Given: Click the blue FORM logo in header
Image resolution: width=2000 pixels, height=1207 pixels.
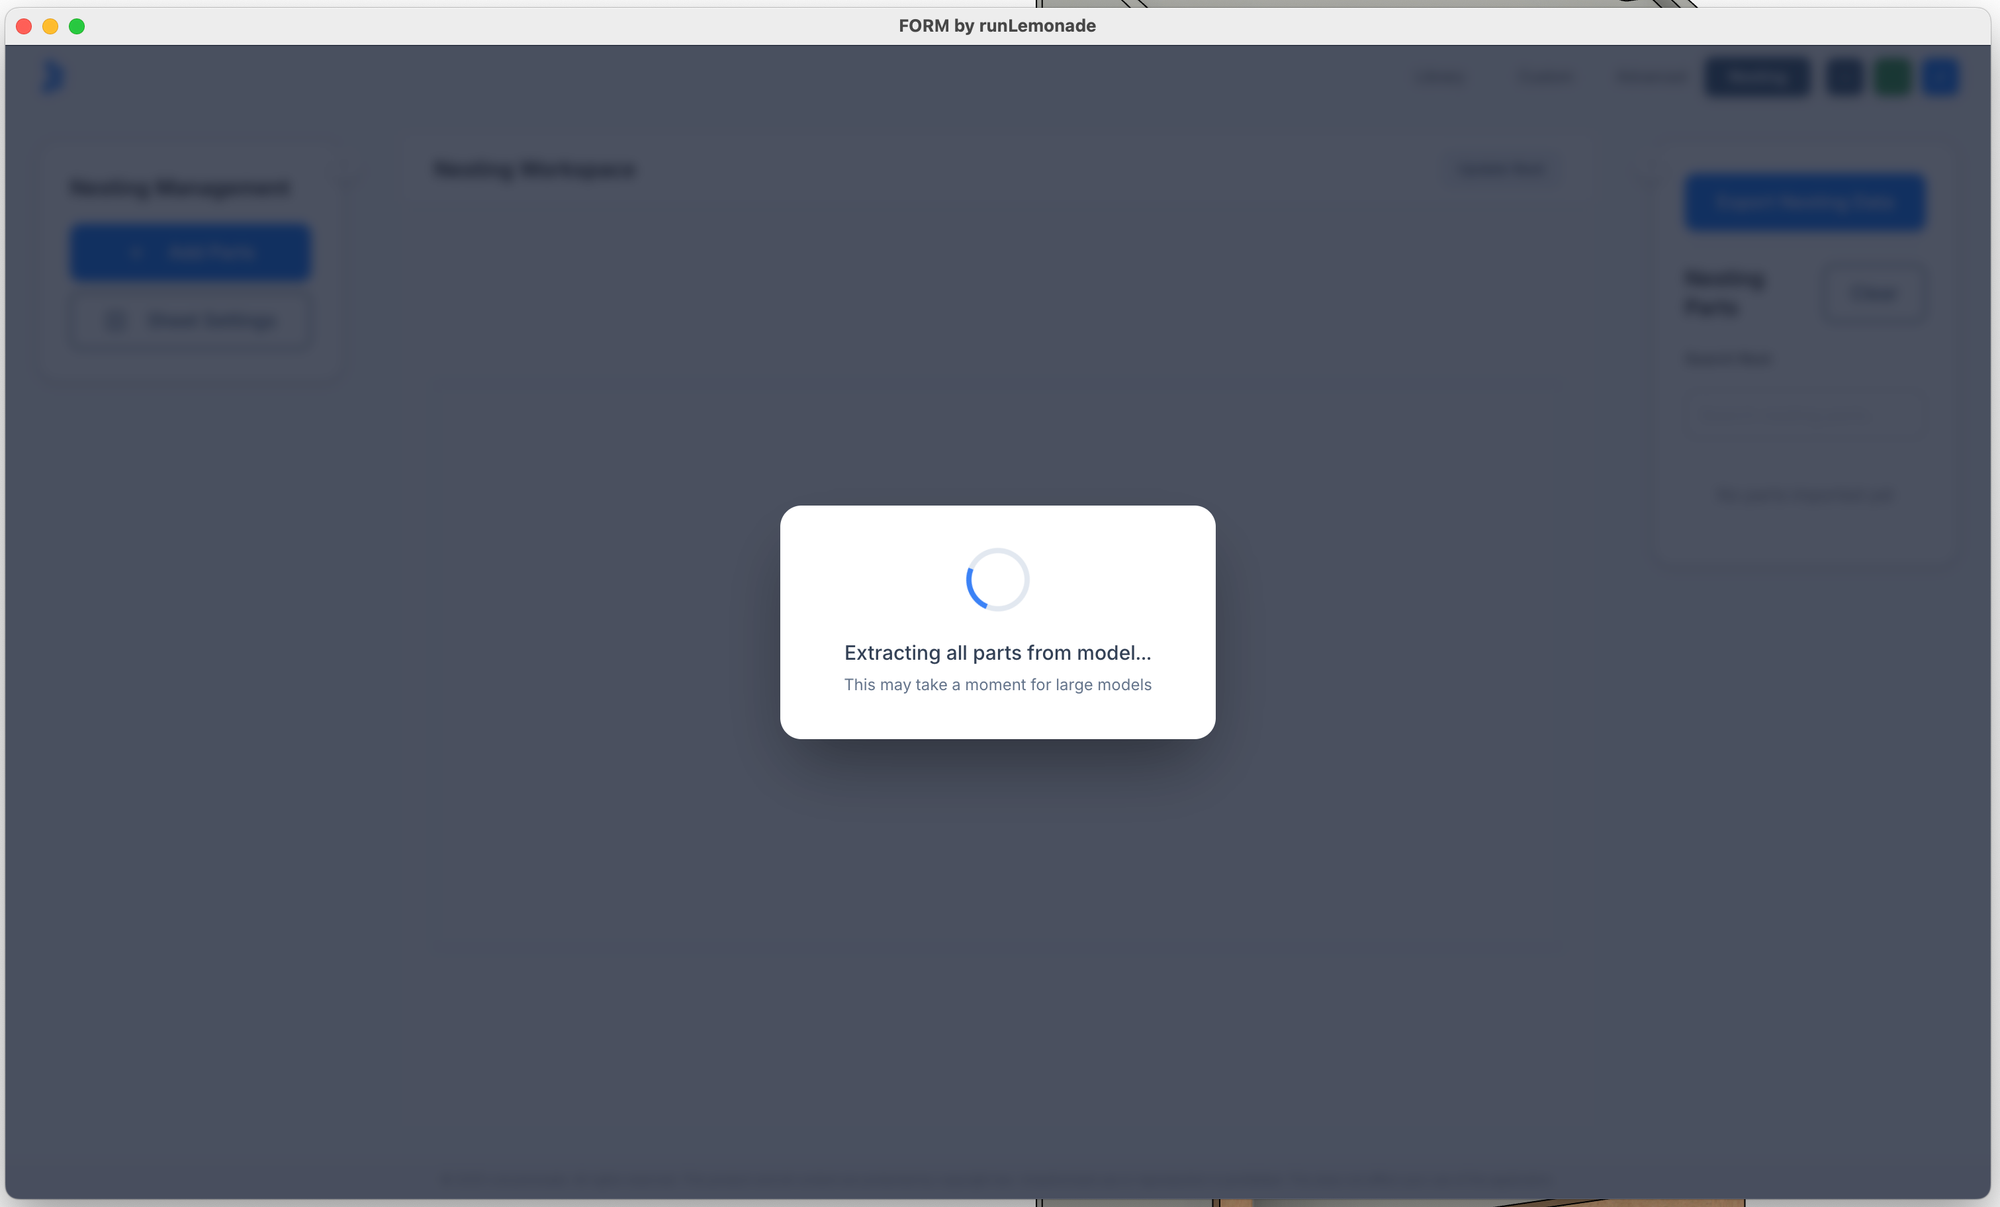Looking at the screenshot, I should (53, 77).
